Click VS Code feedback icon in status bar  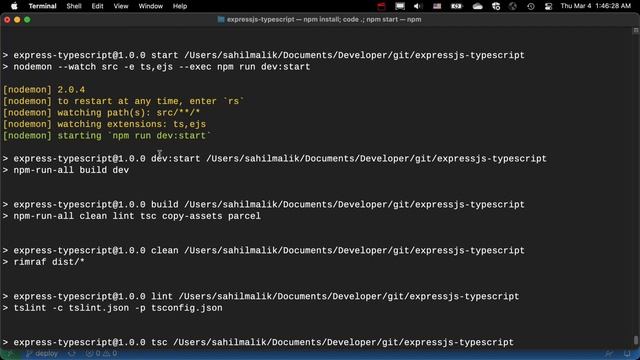point(609,354)
